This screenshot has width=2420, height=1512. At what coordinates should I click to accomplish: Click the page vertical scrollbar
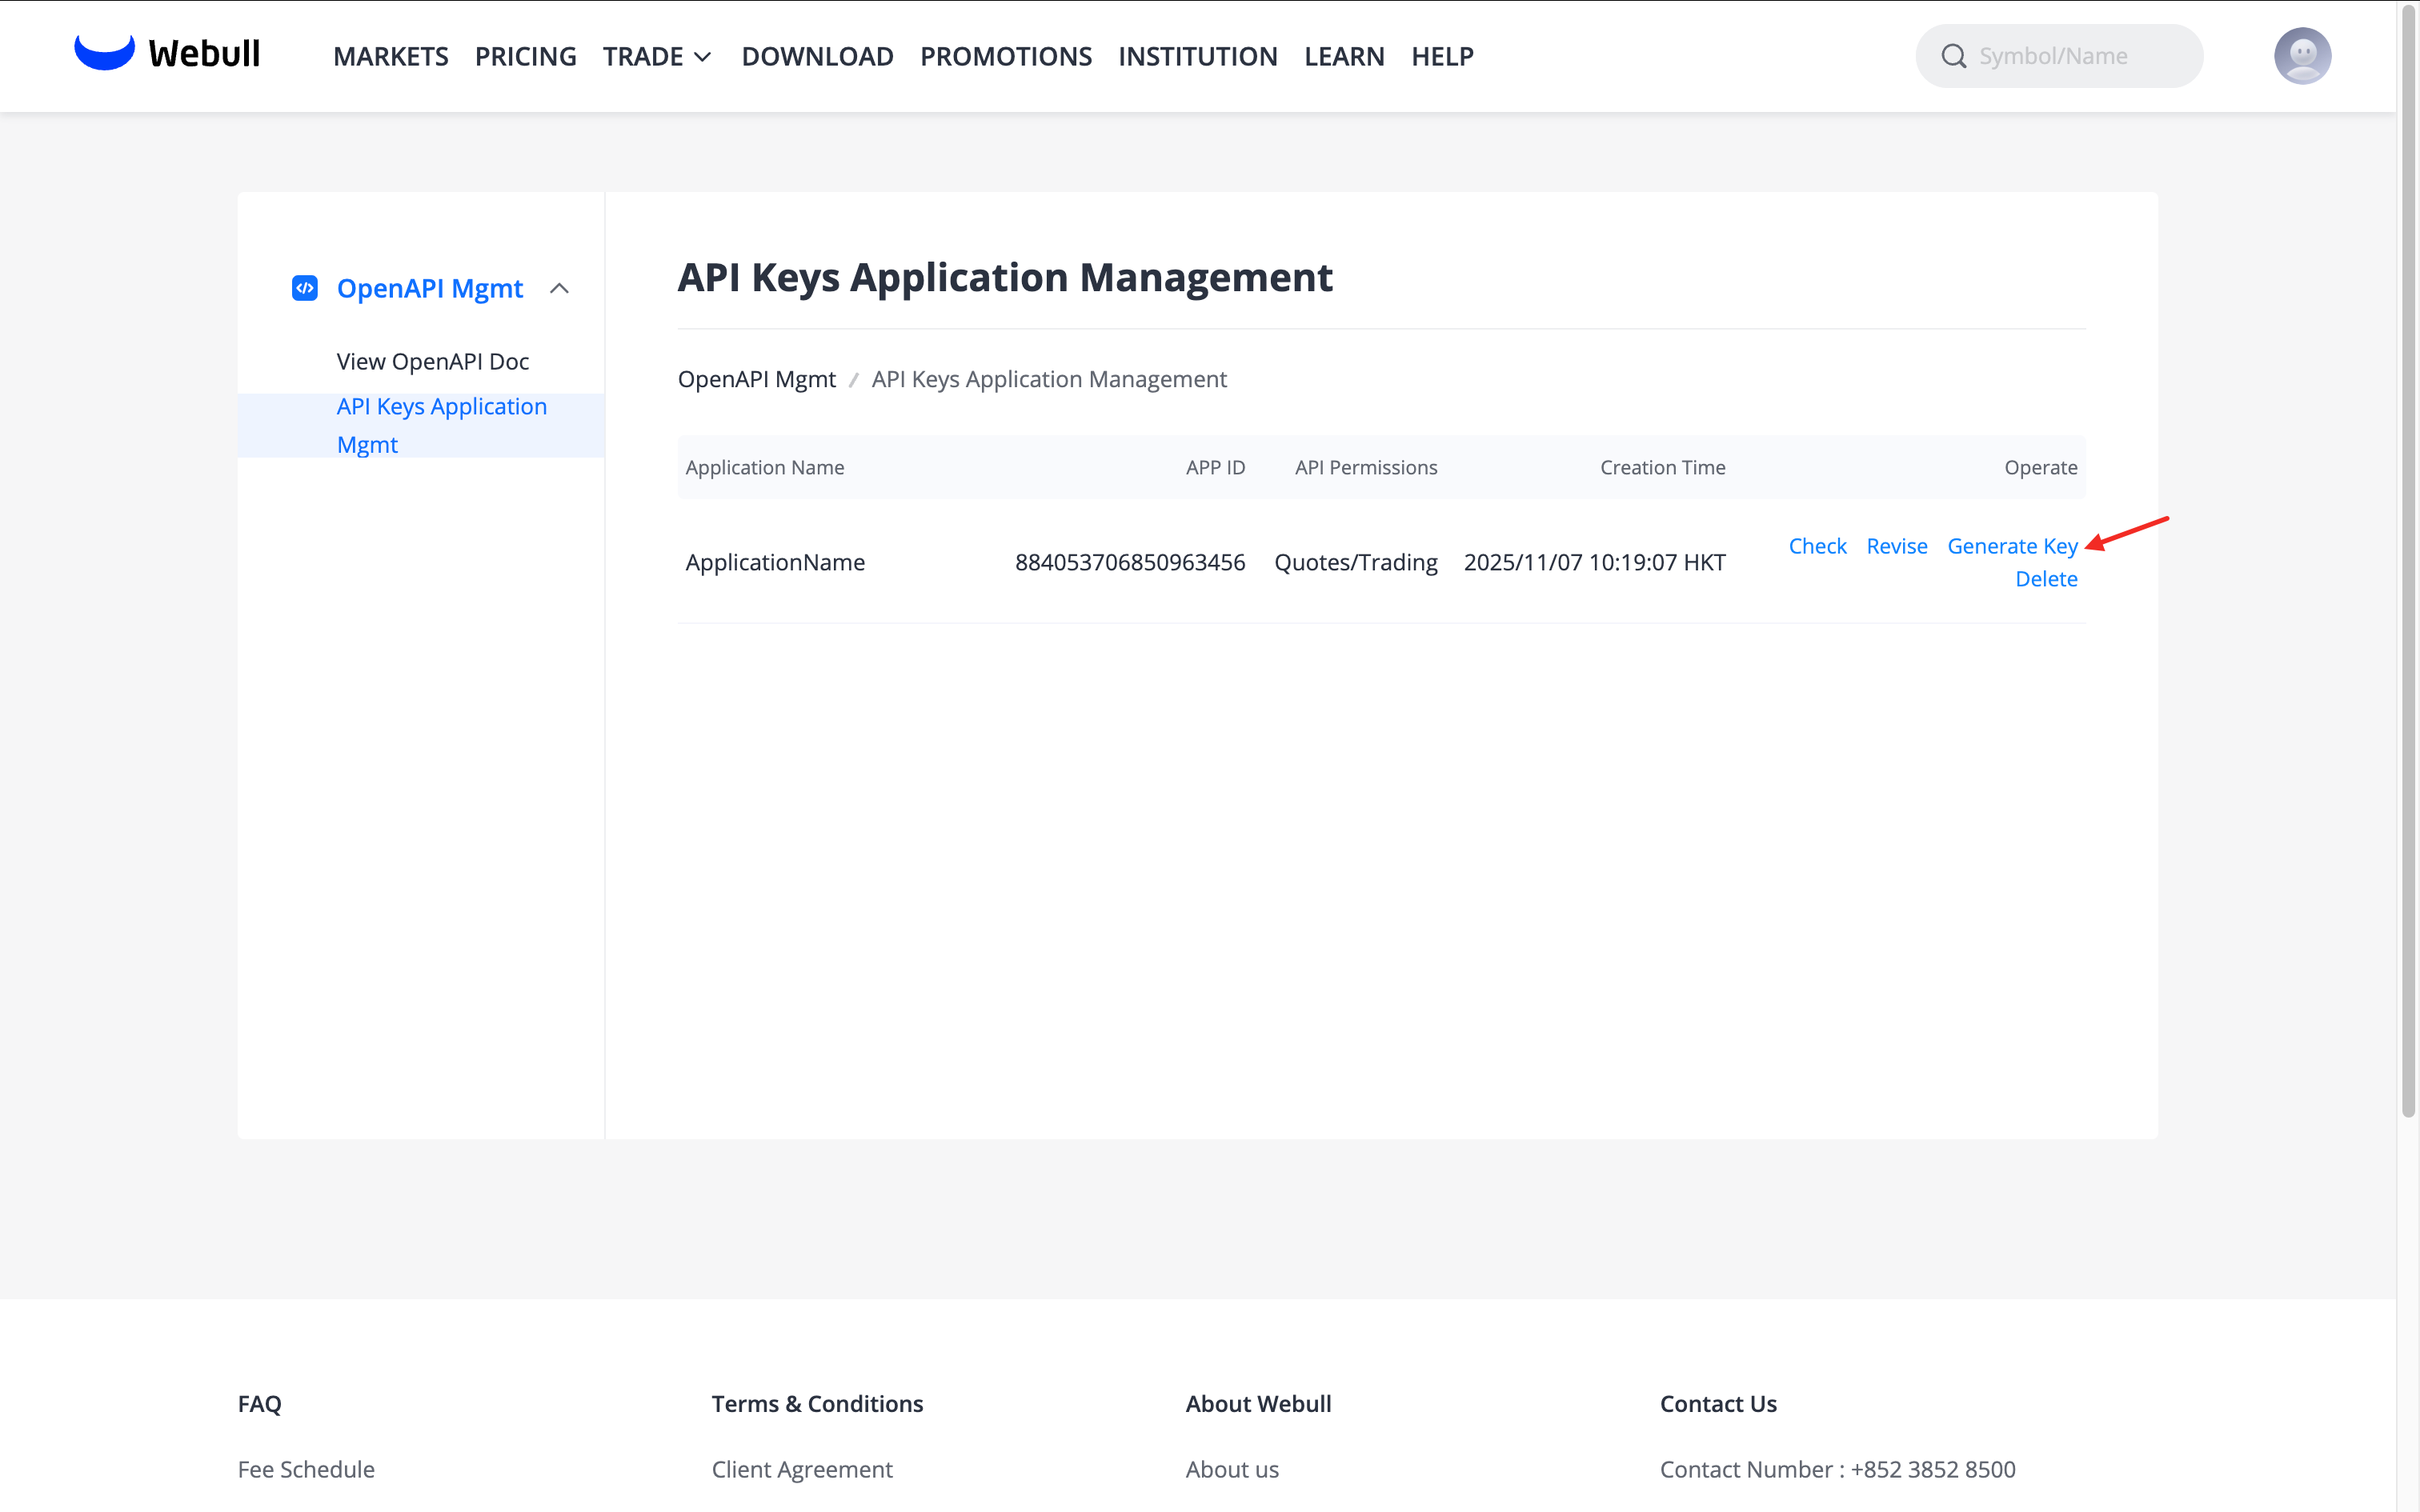[2408, 560]
